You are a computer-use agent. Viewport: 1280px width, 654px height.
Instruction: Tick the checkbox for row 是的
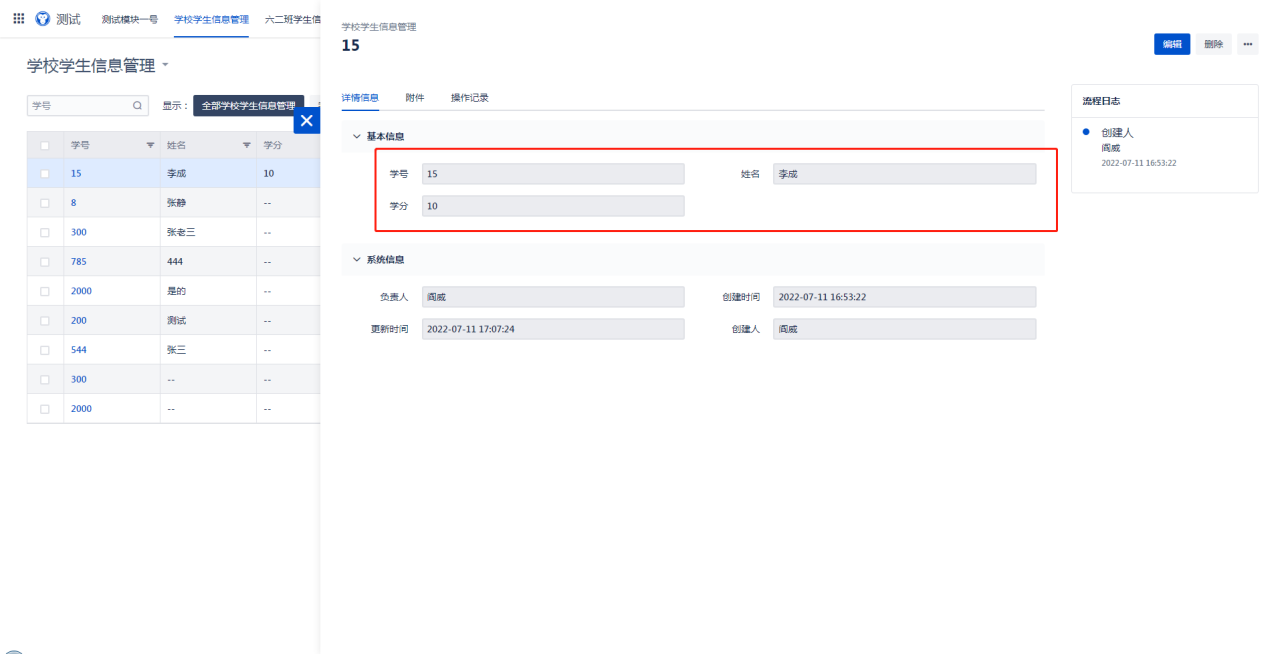click(x=45, y=291)
